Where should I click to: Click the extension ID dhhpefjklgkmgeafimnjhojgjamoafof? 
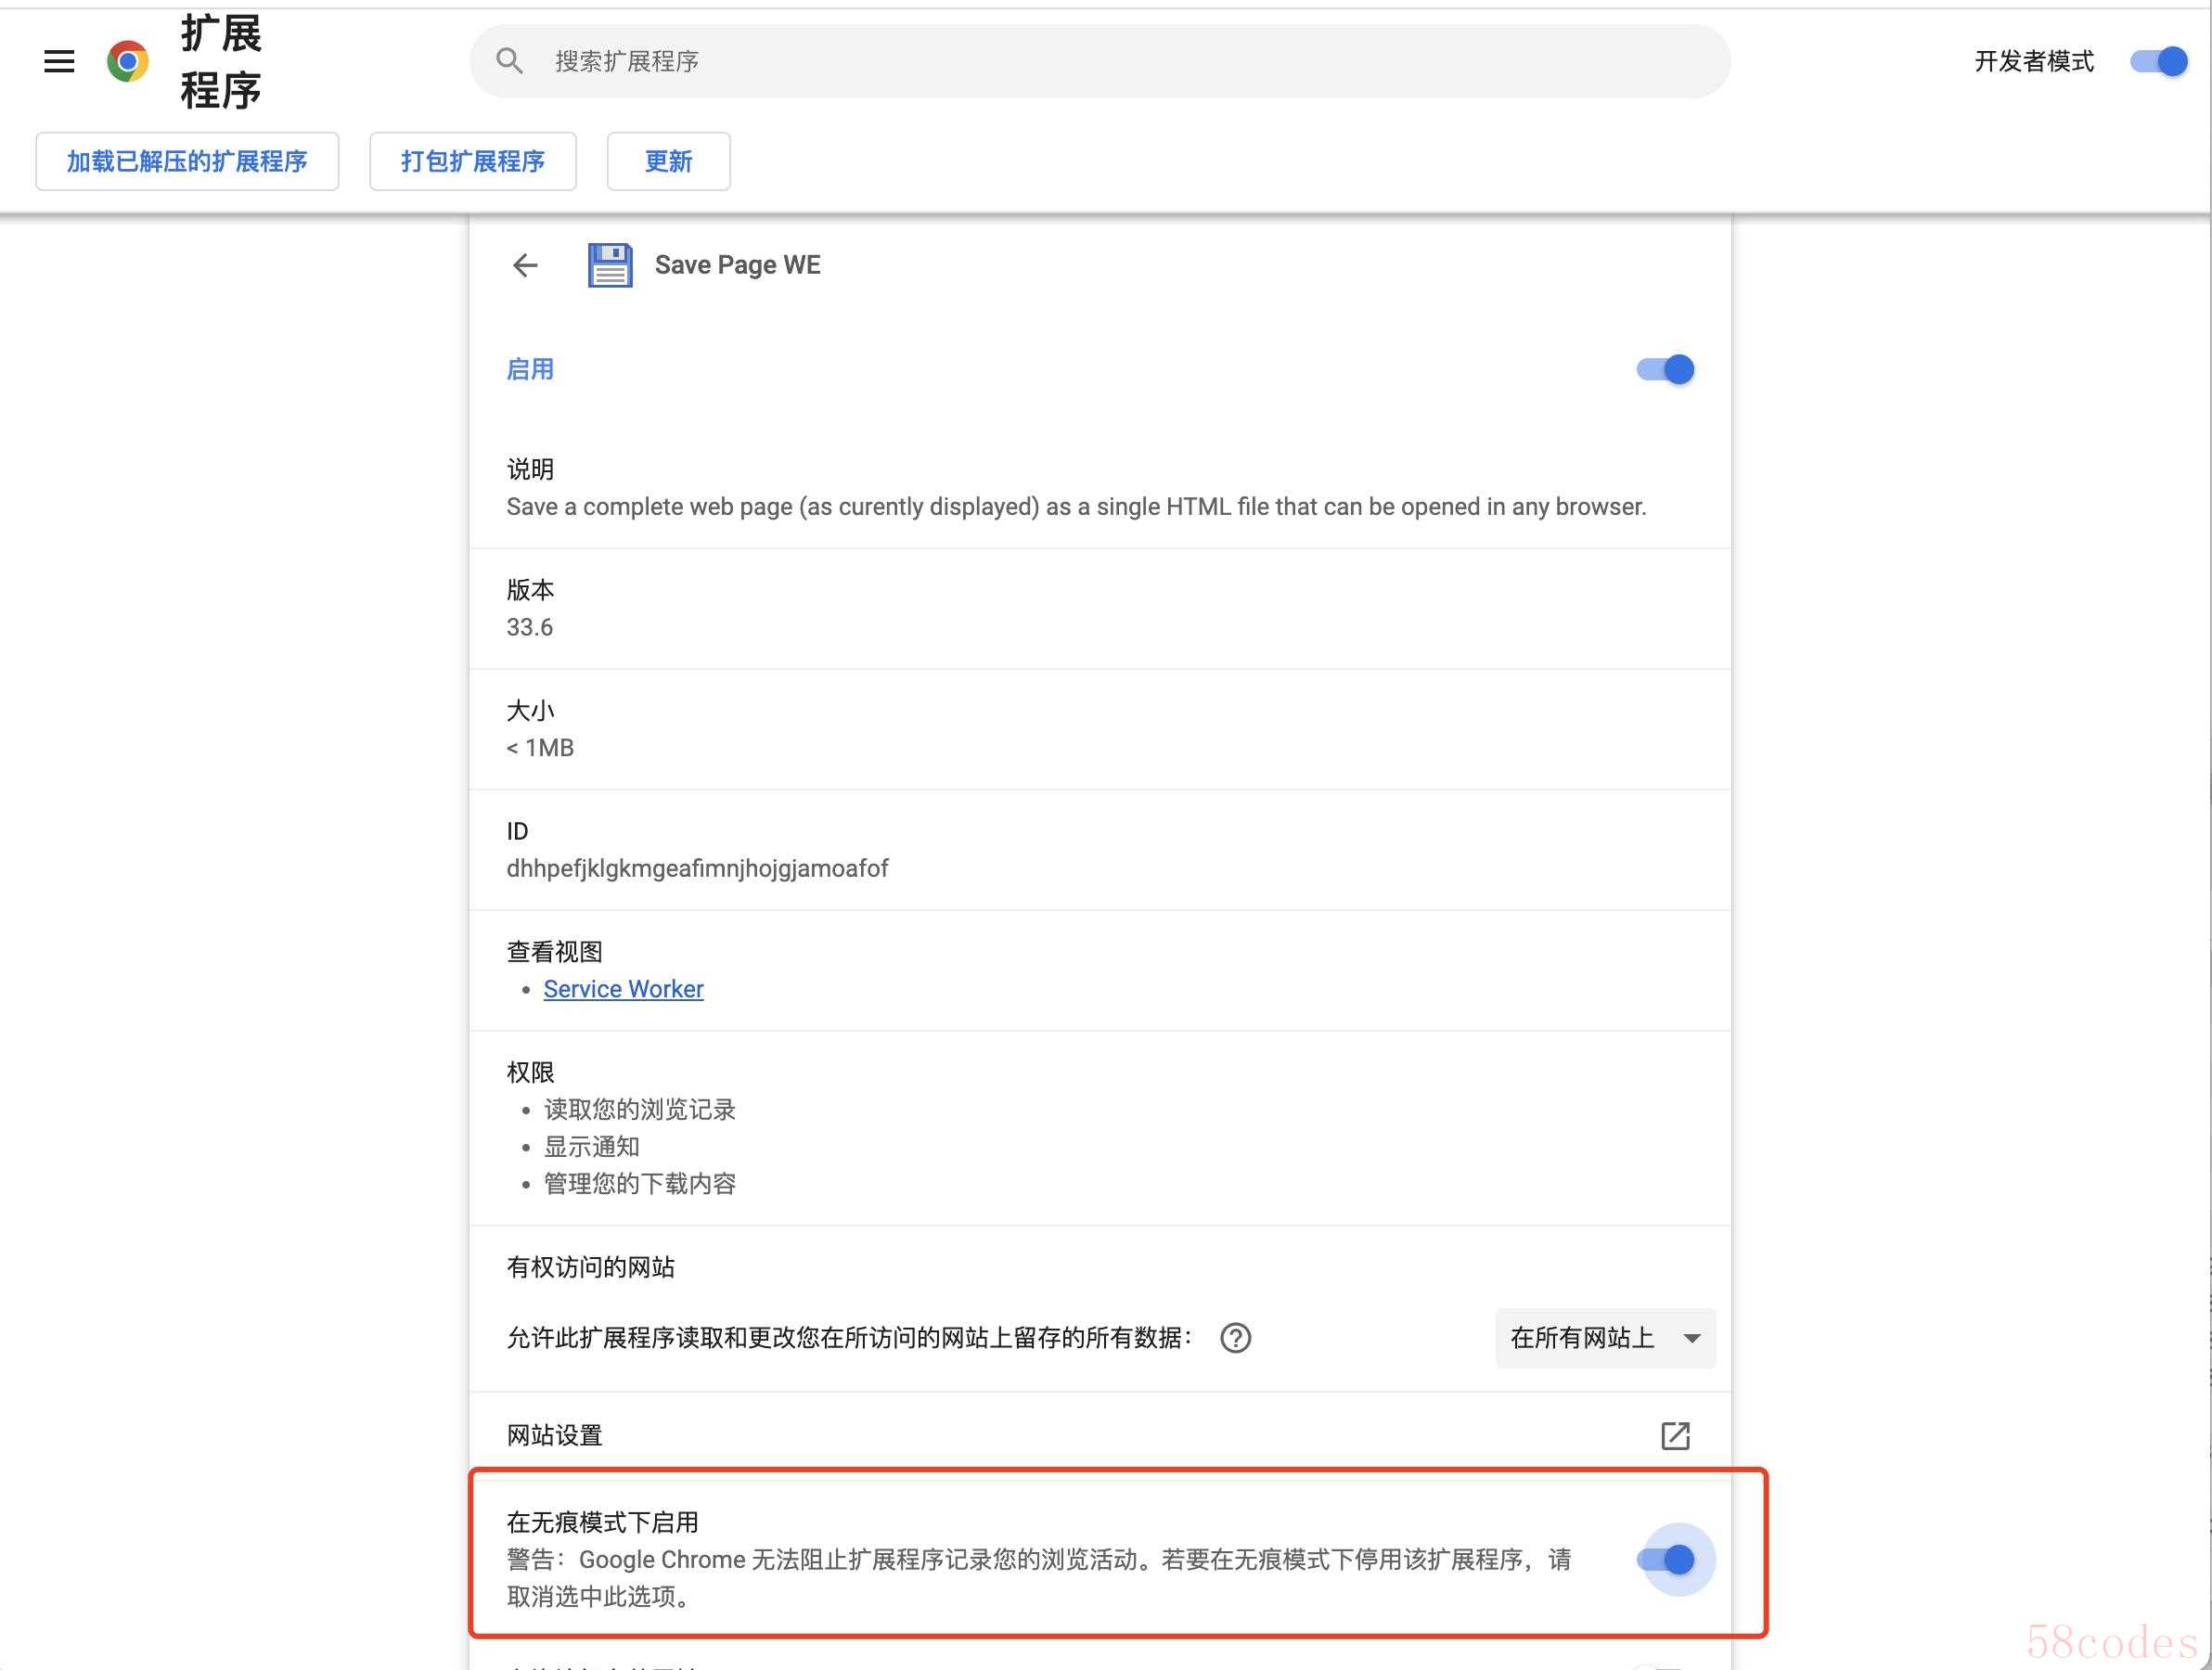pos(697,868)
